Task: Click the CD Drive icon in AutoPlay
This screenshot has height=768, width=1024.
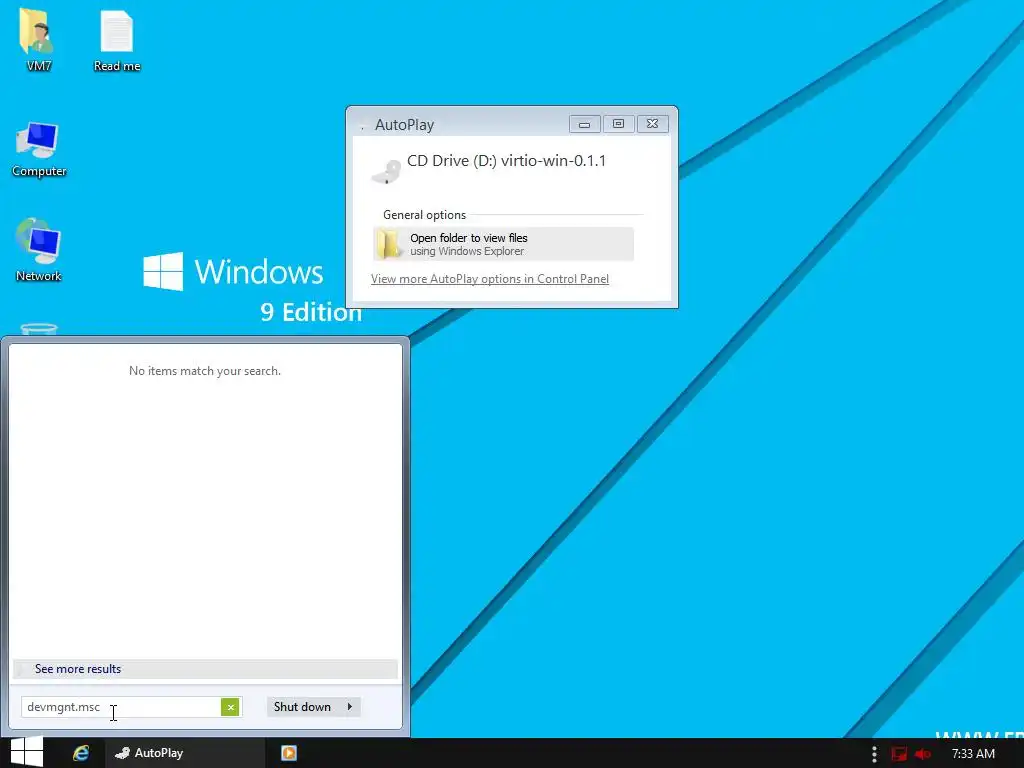Action: point(387,172)
